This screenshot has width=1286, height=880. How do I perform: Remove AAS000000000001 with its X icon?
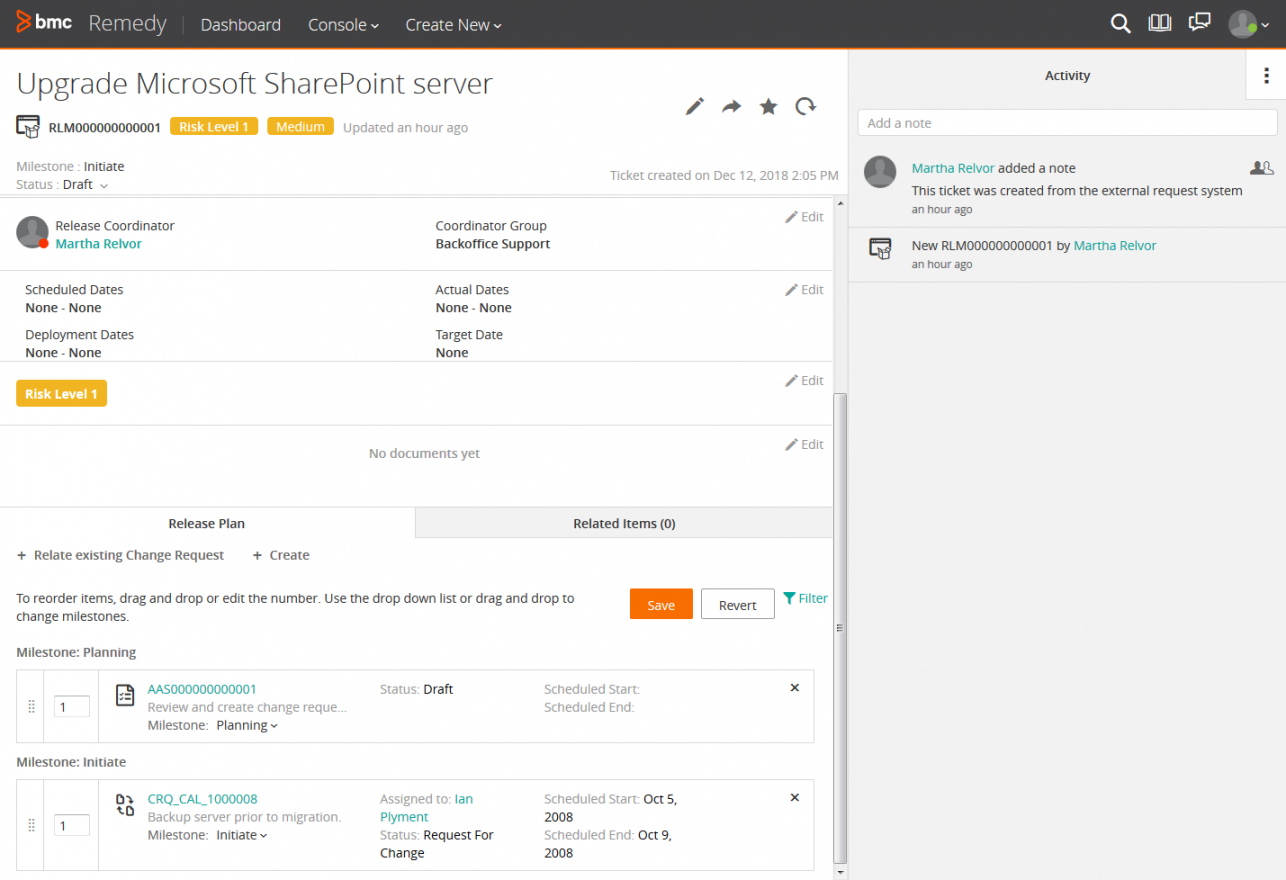[x=795, y=688]
